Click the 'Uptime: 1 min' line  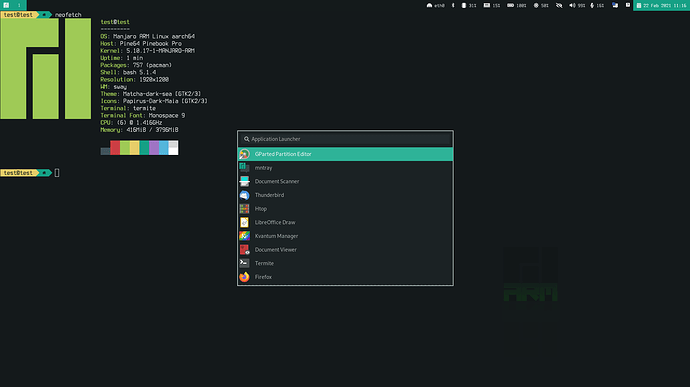121,58
